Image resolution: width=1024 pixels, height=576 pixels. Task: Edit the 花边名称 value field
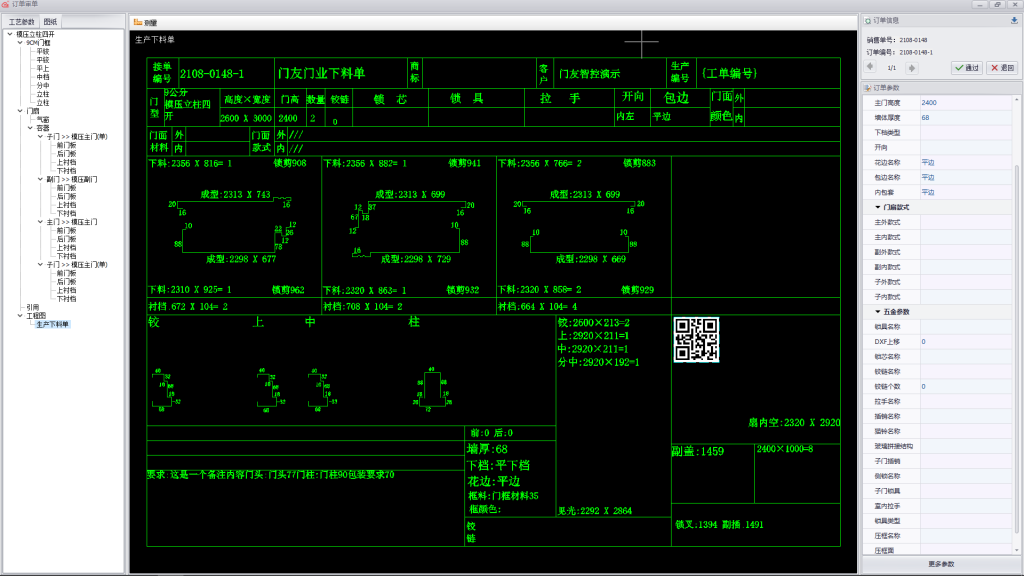[967, 163]
